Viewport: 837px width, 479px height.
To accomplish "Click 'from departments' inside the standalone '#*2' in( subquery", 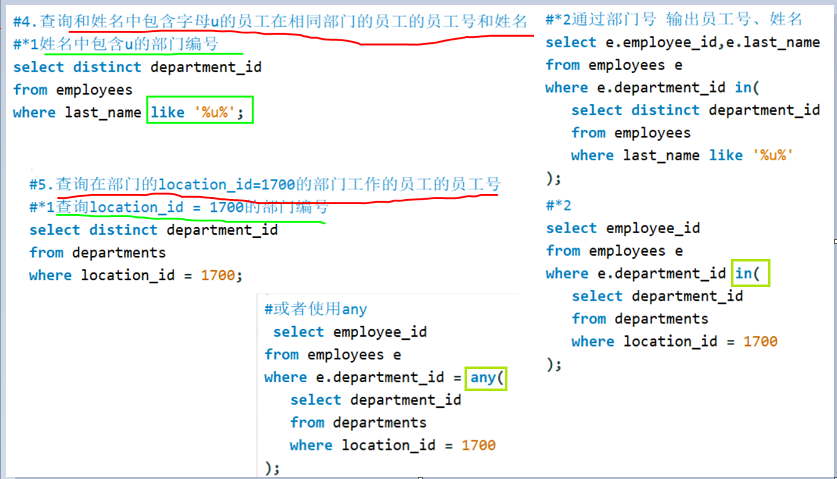I will 640,319.
